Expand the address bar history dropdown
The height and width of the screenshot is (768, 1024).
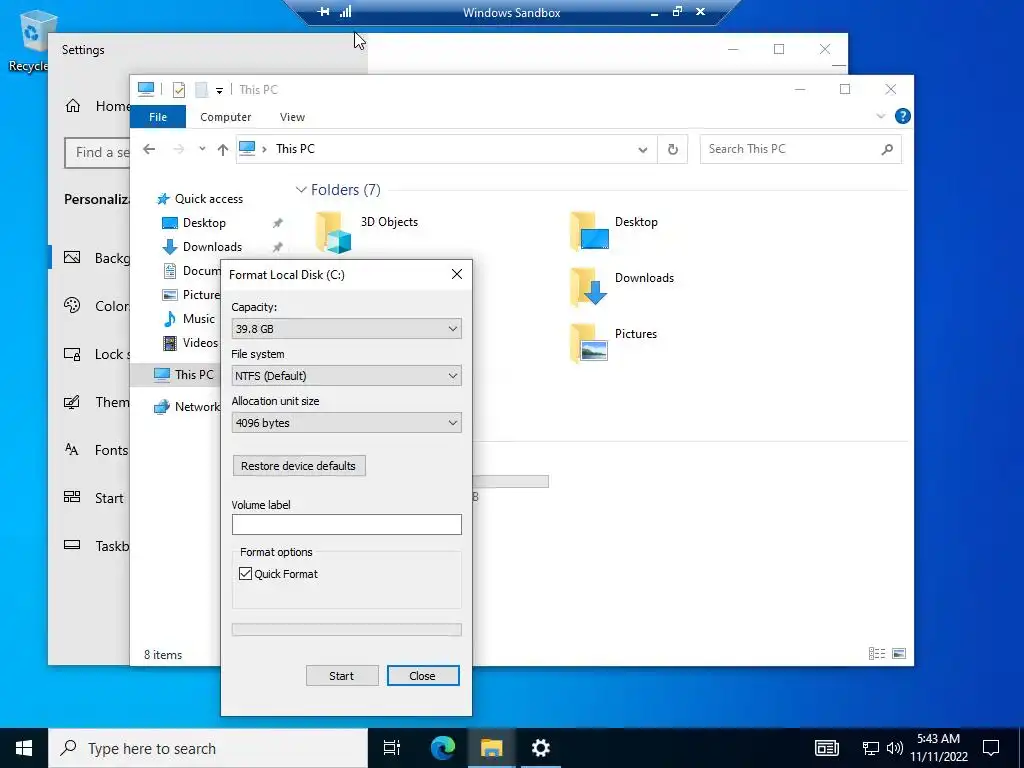(643, 150)
